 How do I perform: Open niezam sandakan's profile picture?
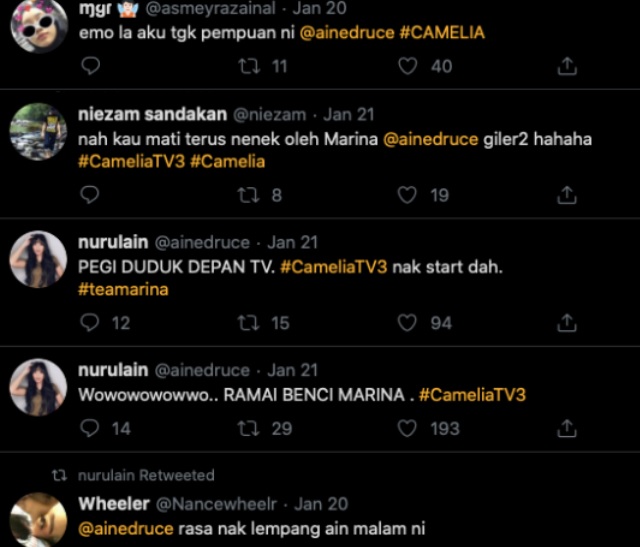pyautogui.click(x=38, y=131)
